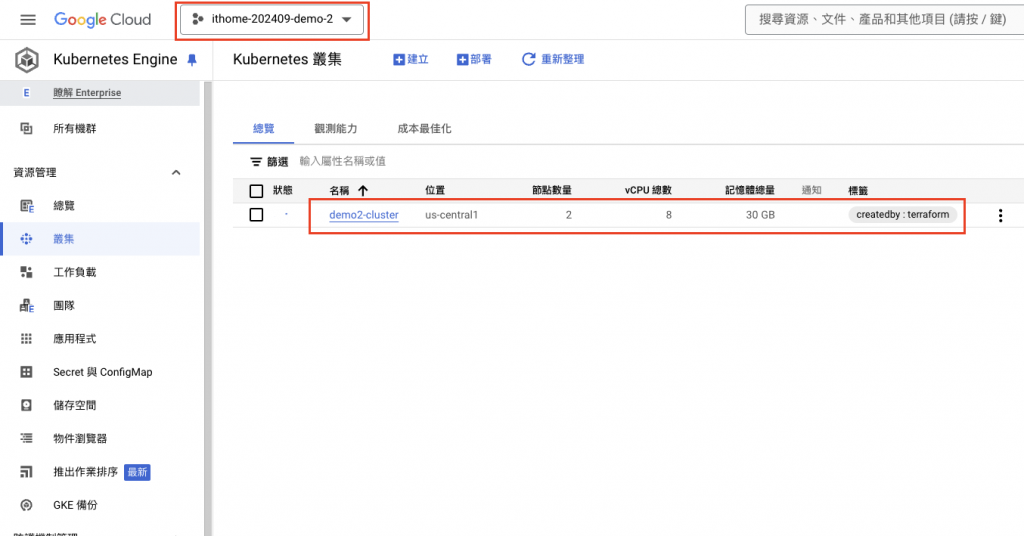Image resolution: width=1024 pixels, height=536 pixels.
Task: Click the Google Cloud logo
Action: click(x=103, y=20)
